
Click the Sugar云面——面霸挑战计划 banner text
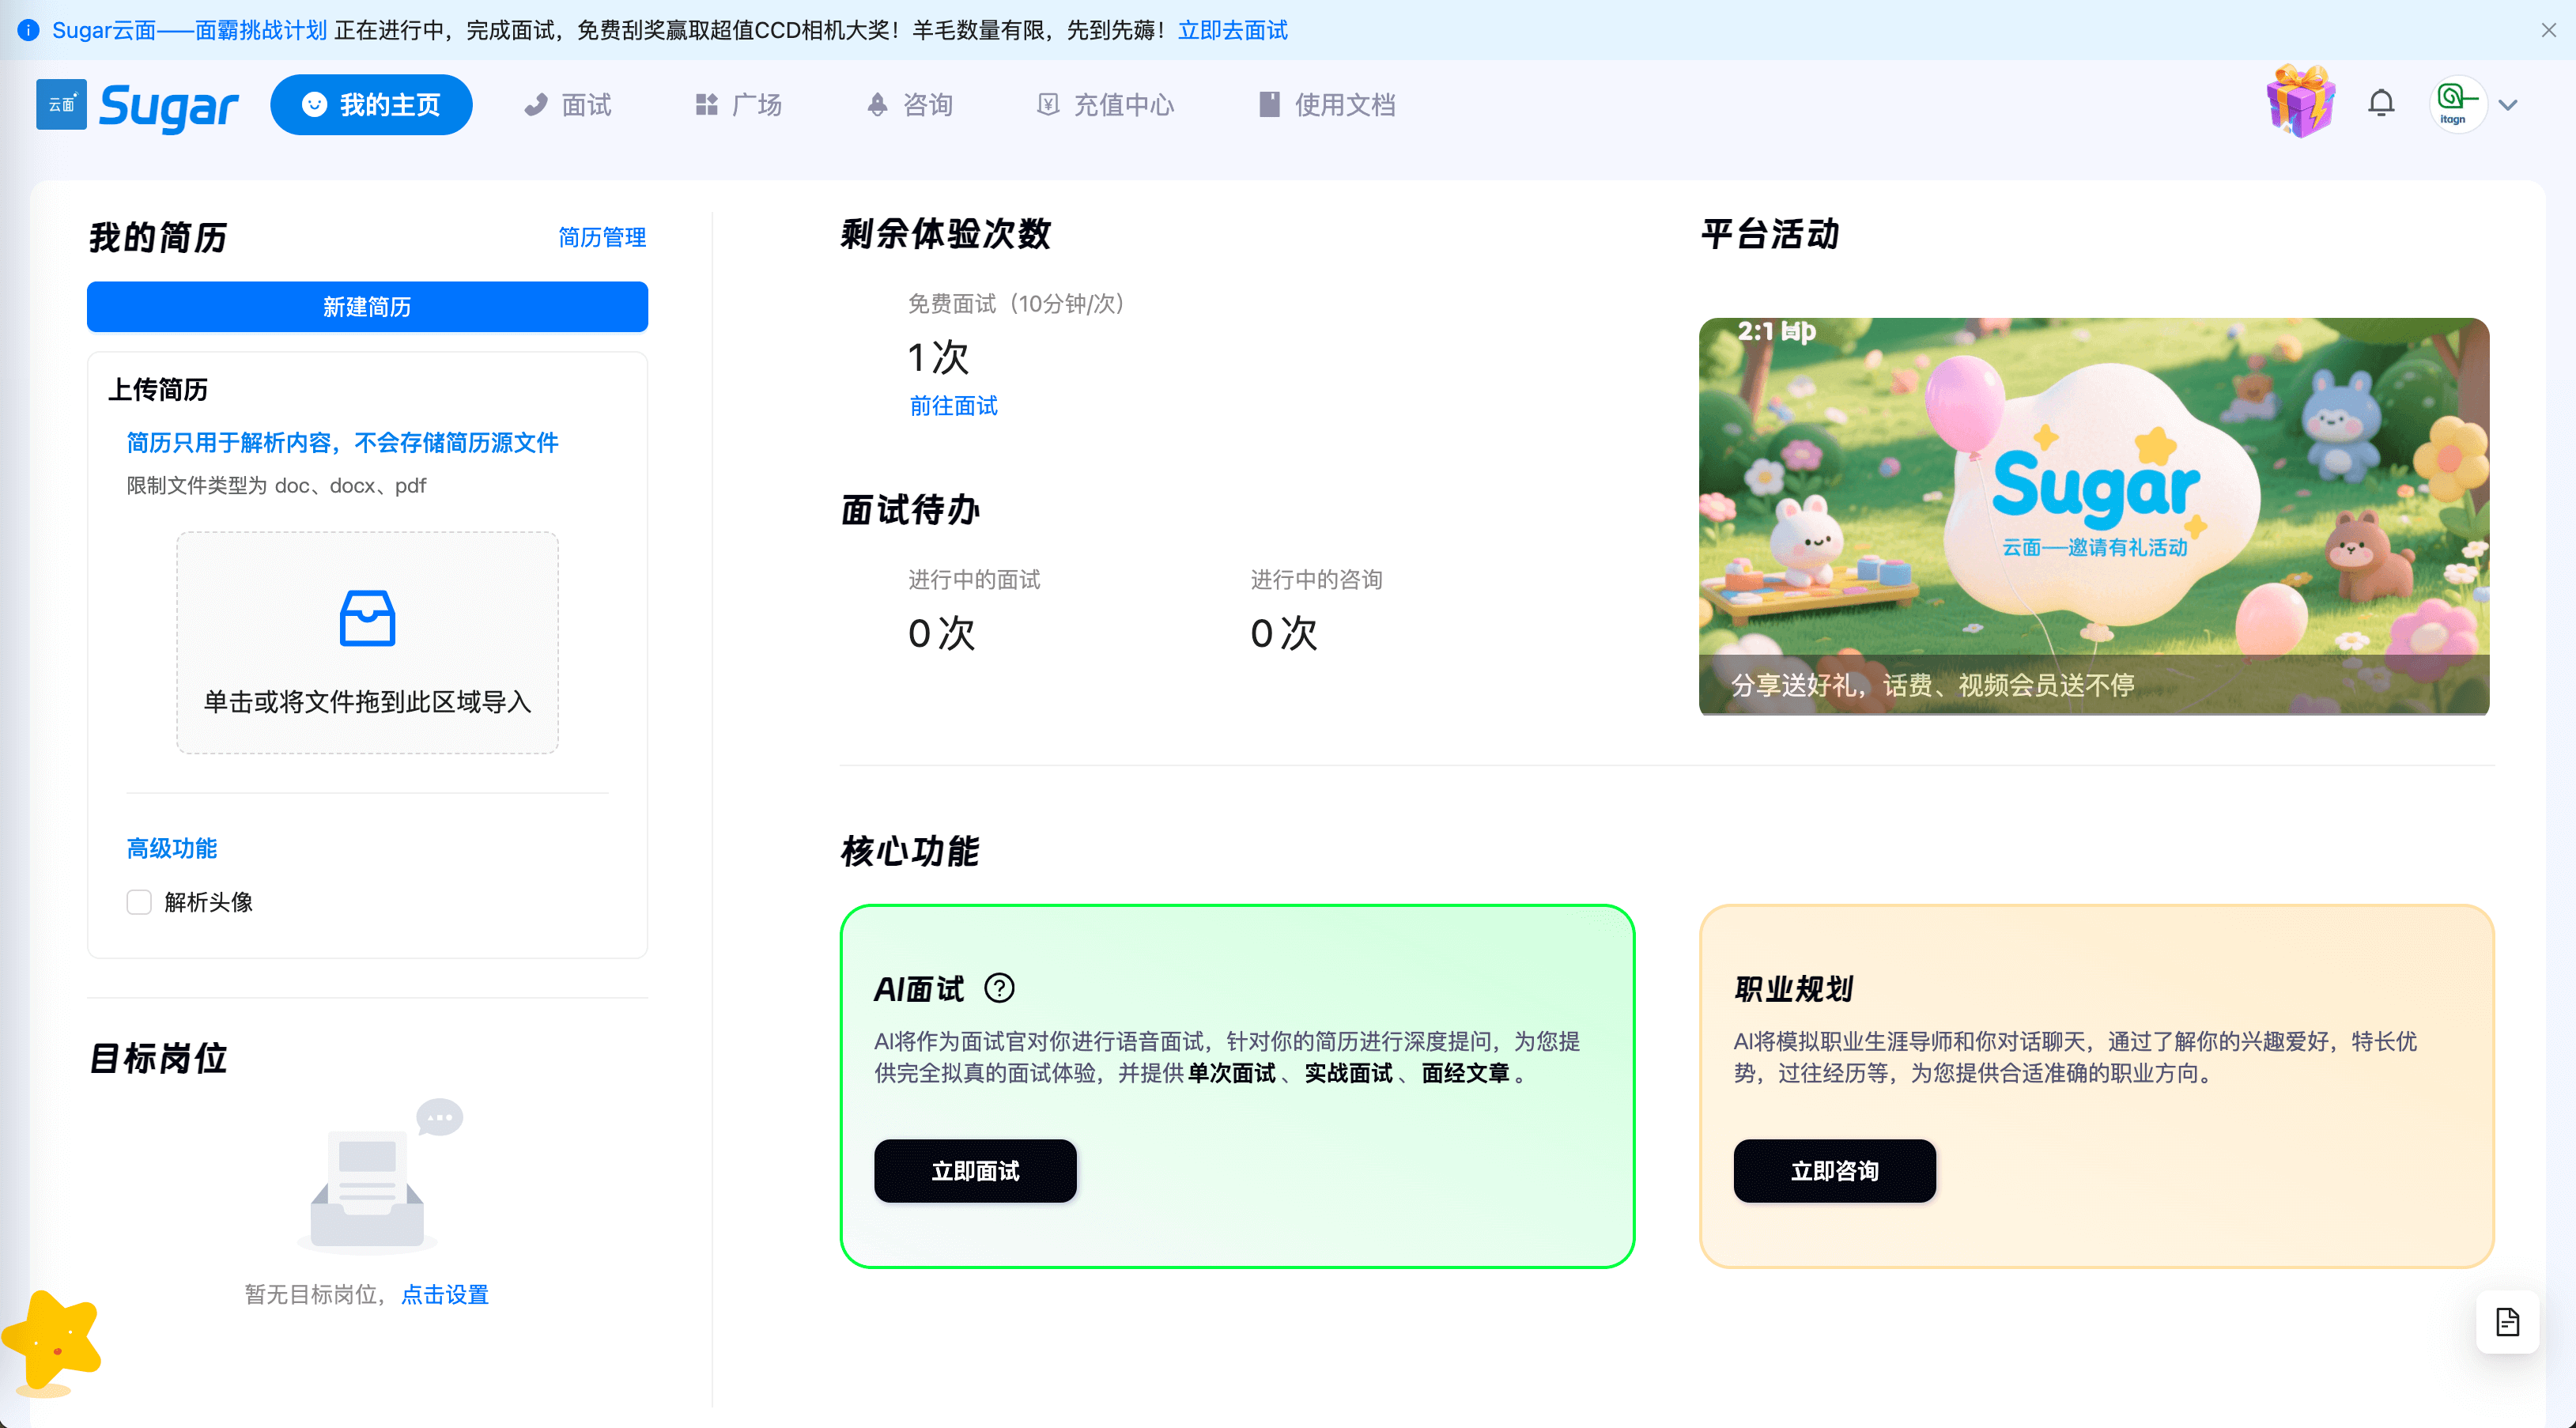point(190,30)
